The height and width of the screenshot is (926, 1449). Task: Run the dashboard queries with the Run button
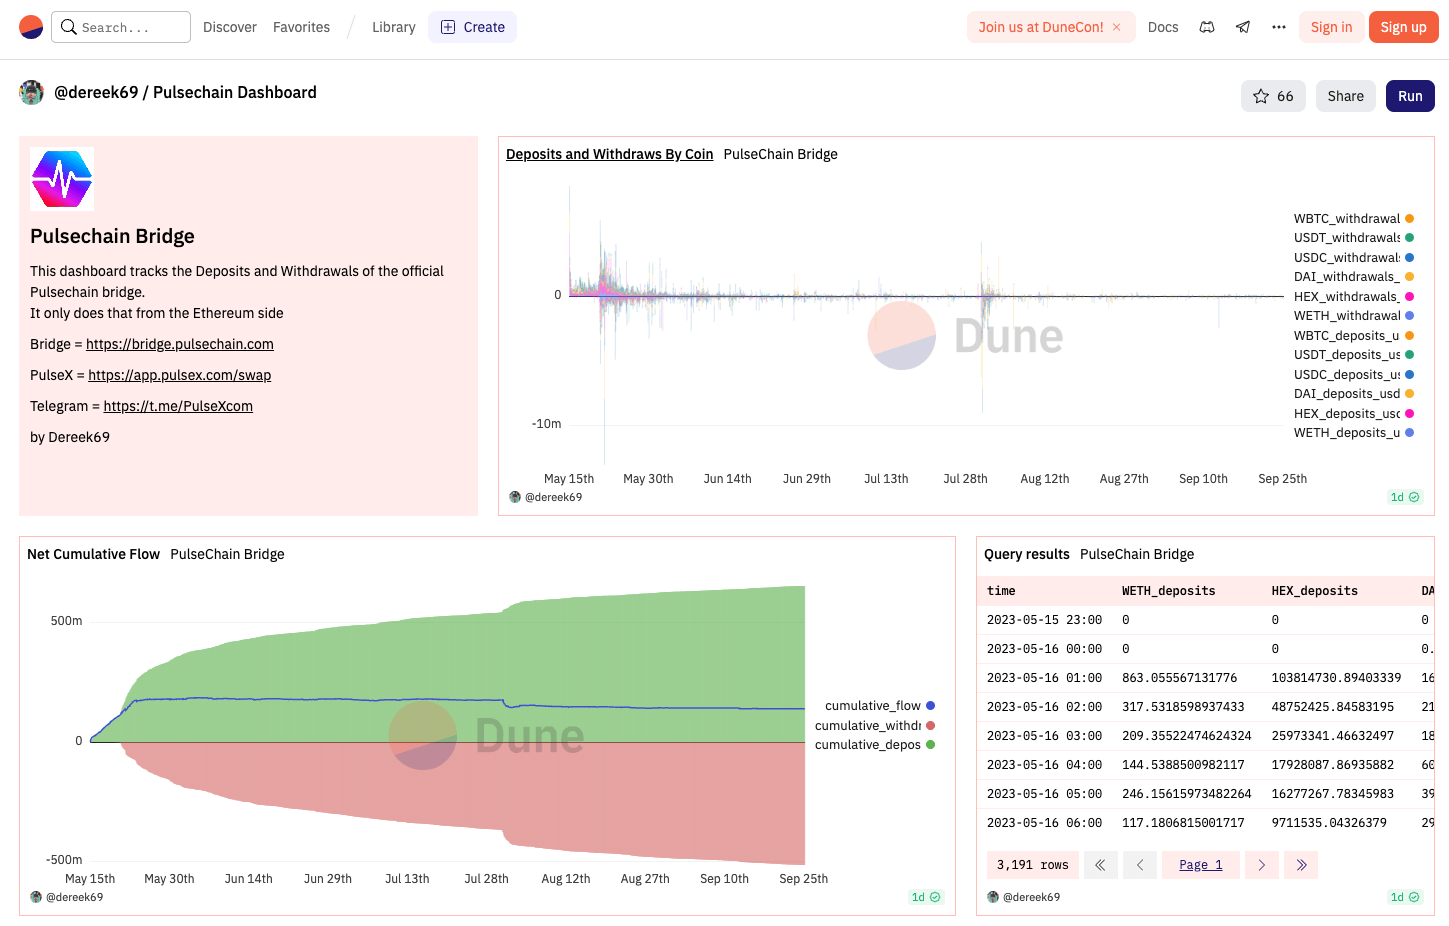tap(1410, 95)
